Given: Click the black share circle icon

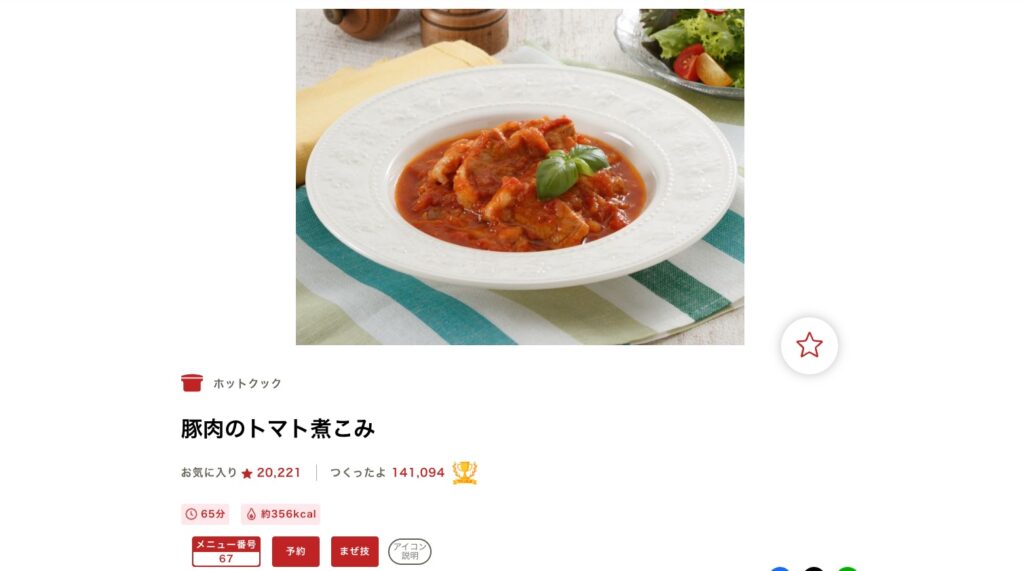Looking at the screenshot, I should tap(814, 568).
